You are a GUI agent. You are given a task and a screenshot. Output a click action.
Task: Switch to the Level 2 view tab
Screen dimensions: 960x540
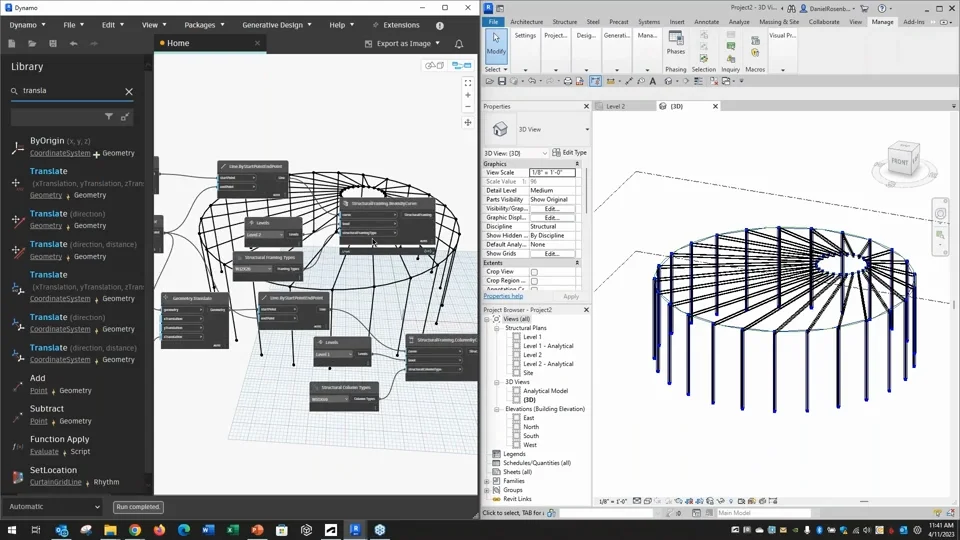(x=615, y=106)
